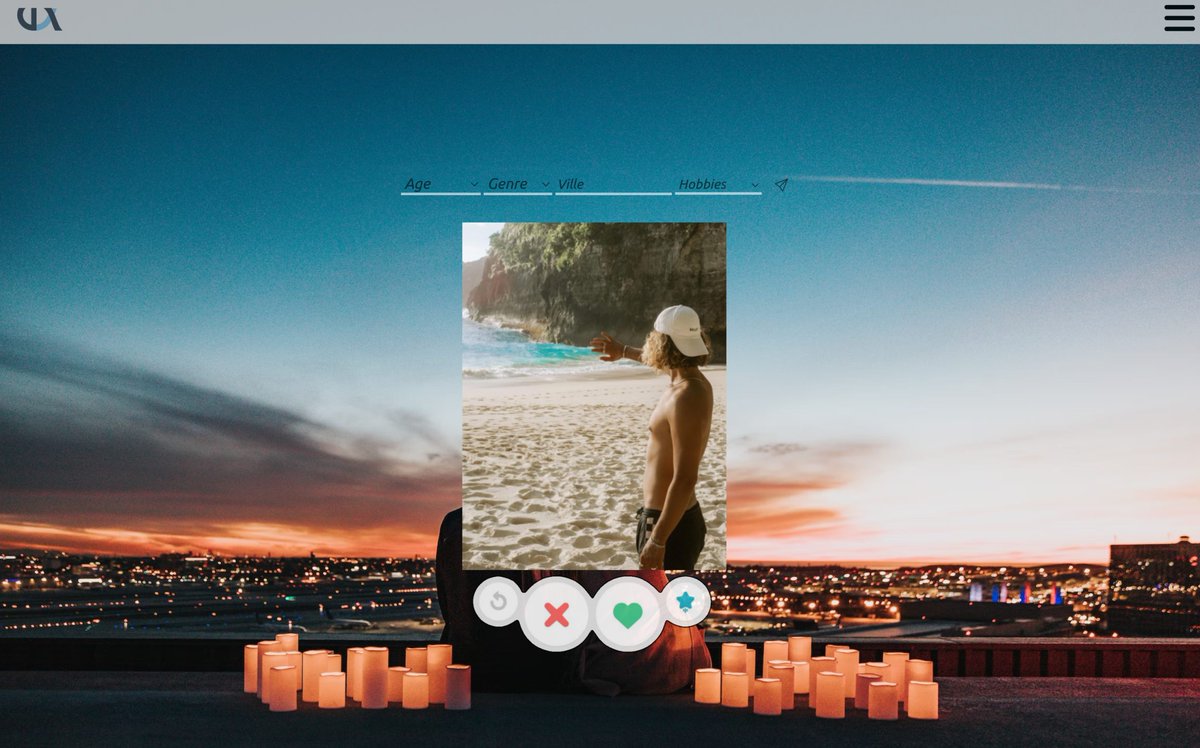Focus the Ville input field
1200x748 pixels.
click(614, 184)
